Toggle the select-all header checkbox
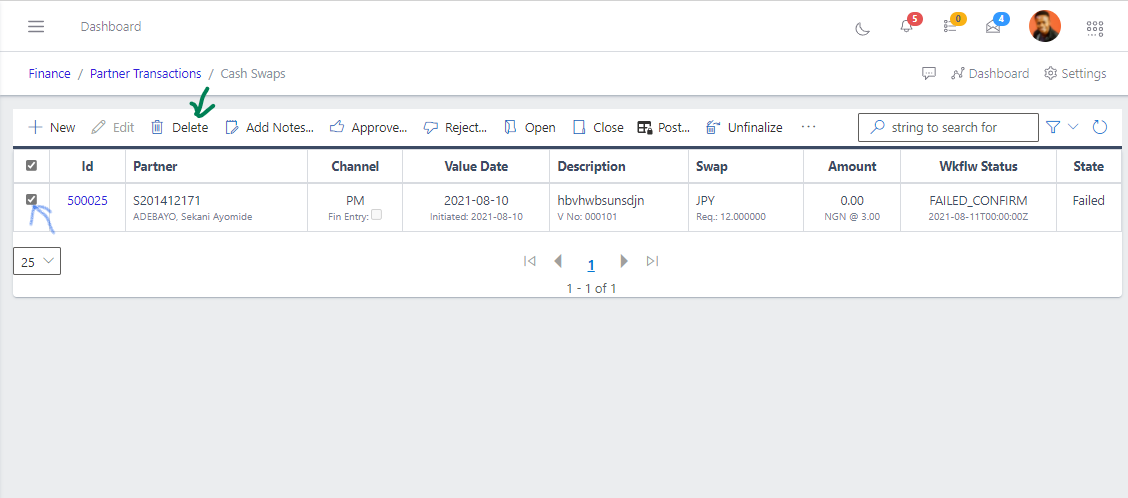The width and height of the screenshot is (1128, 498). point(31,166)
